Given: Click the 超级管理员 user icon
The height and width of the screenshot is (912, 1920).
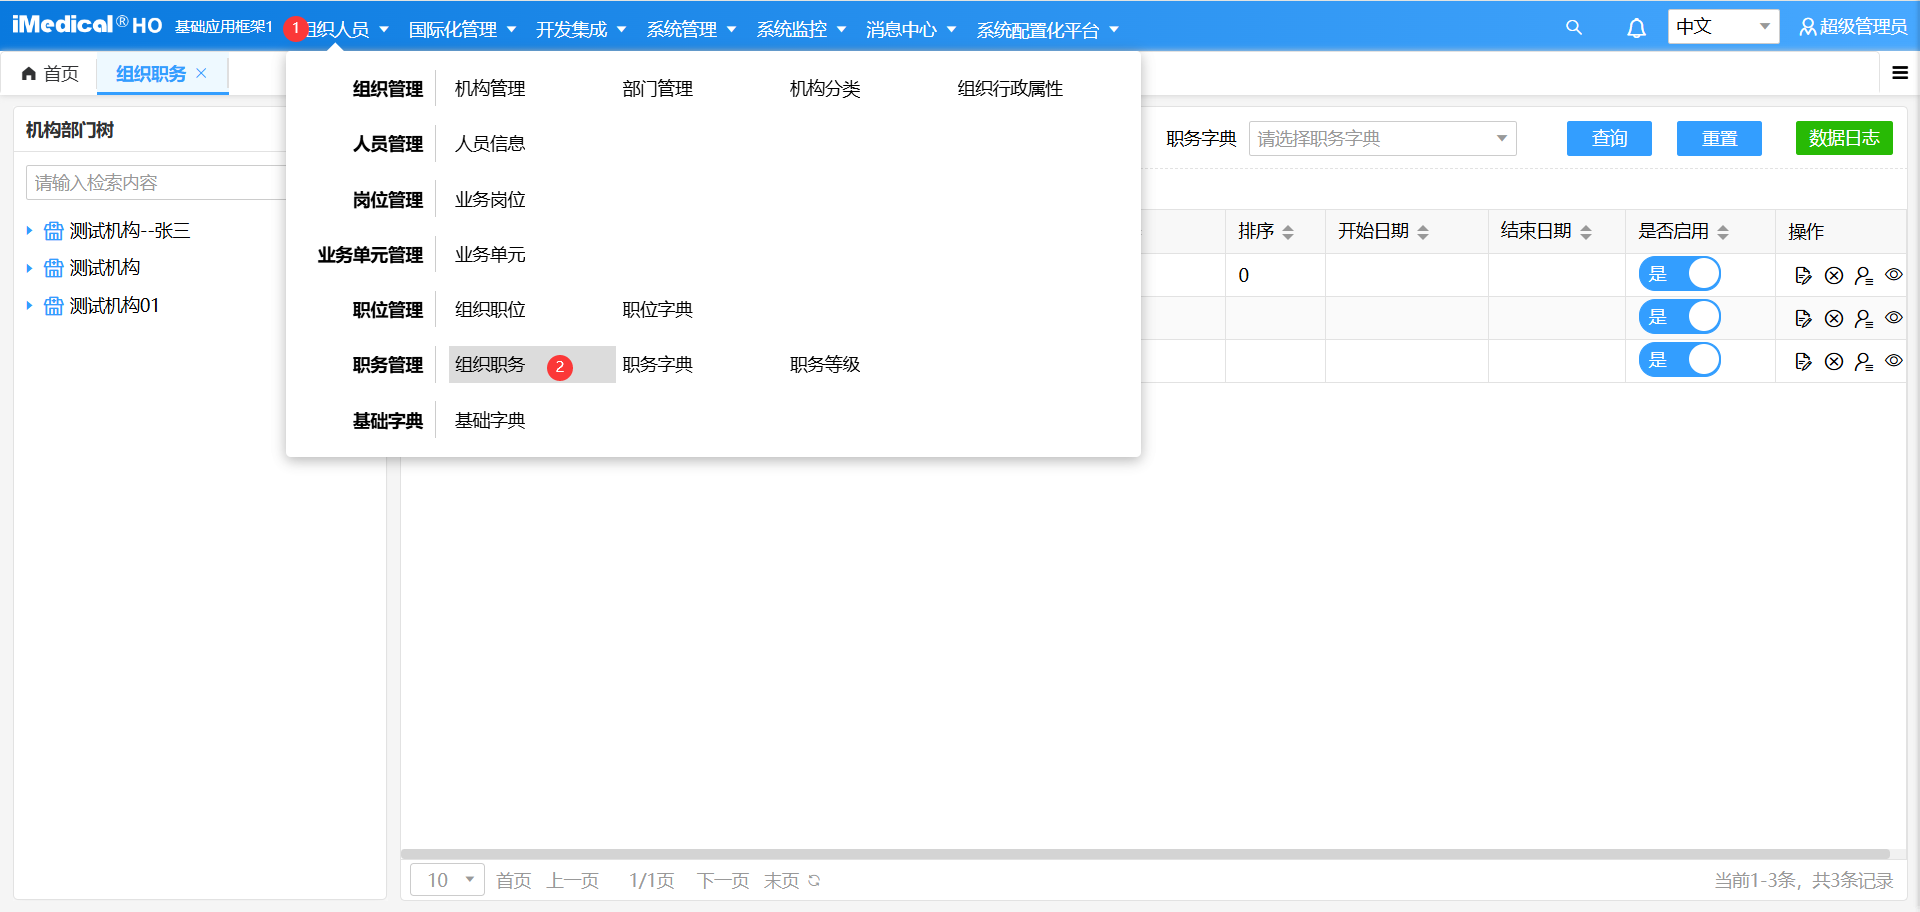Looking at the screenshot, I should (x=1807, y=27).
